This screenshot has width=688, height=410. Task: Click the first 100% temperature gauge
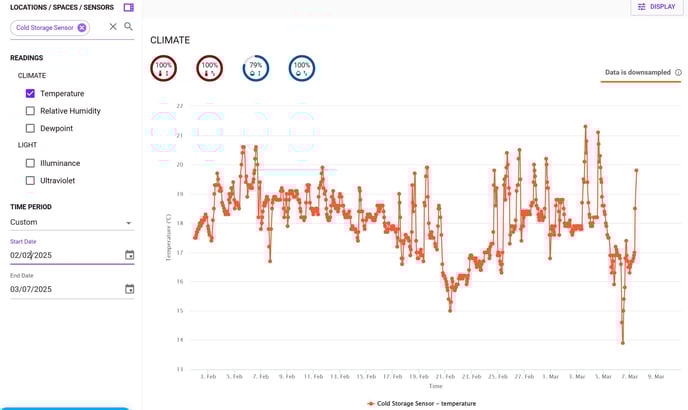pyautogui.click(x=164, y=68)
